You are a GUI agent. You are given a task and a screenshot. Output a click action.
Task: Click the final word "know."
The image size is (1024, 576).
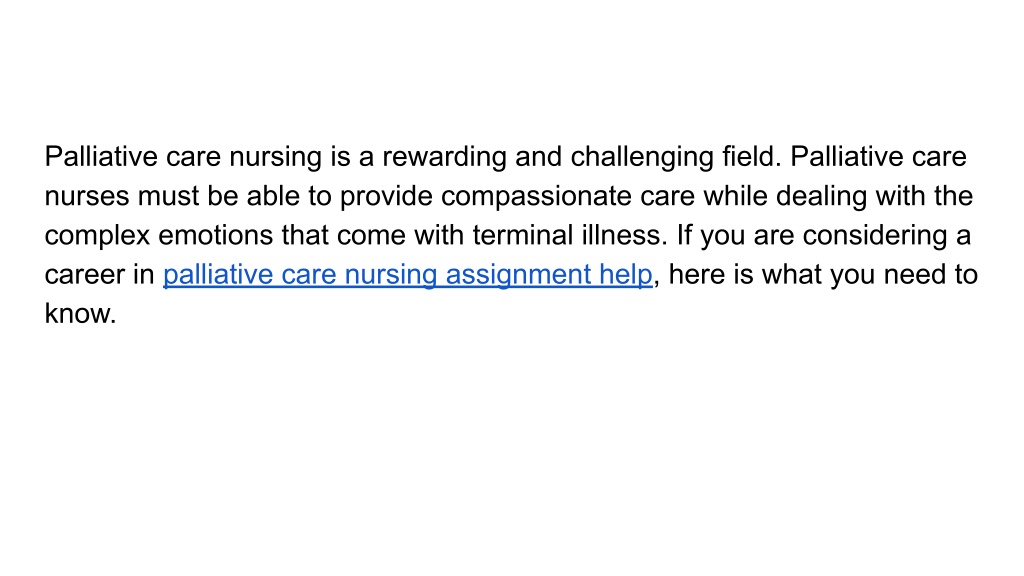pyautogui.click(x=80, y=313)
